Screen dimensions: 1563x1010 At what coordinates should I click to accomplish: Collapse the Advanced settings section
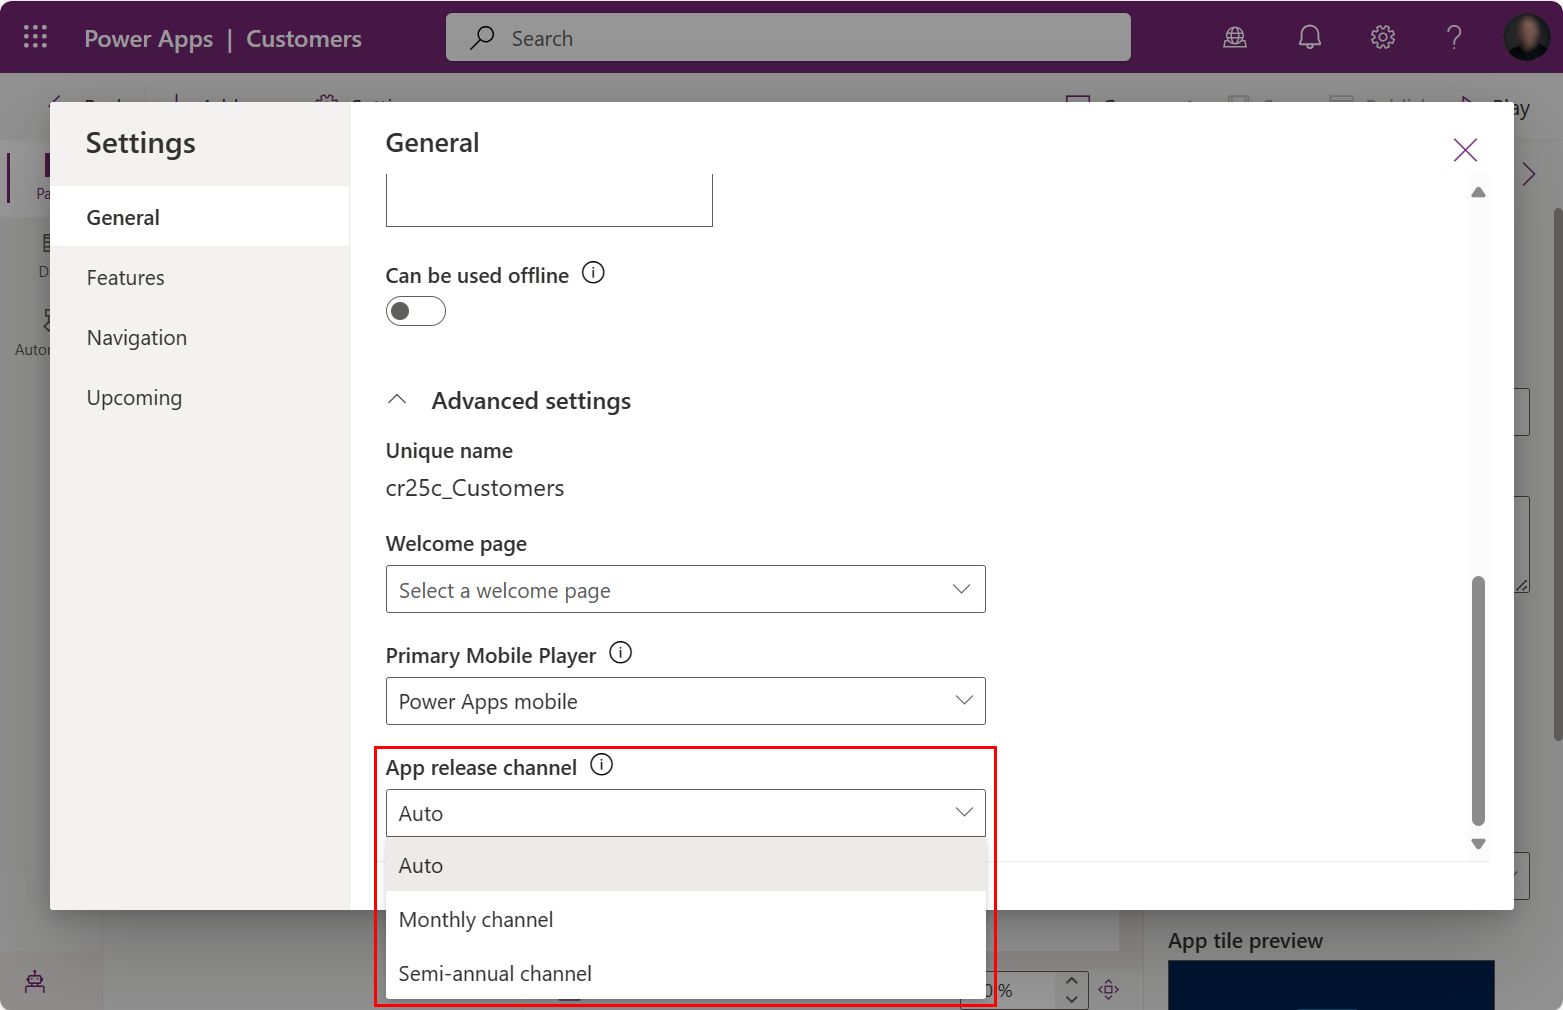(x=397, y=398)
